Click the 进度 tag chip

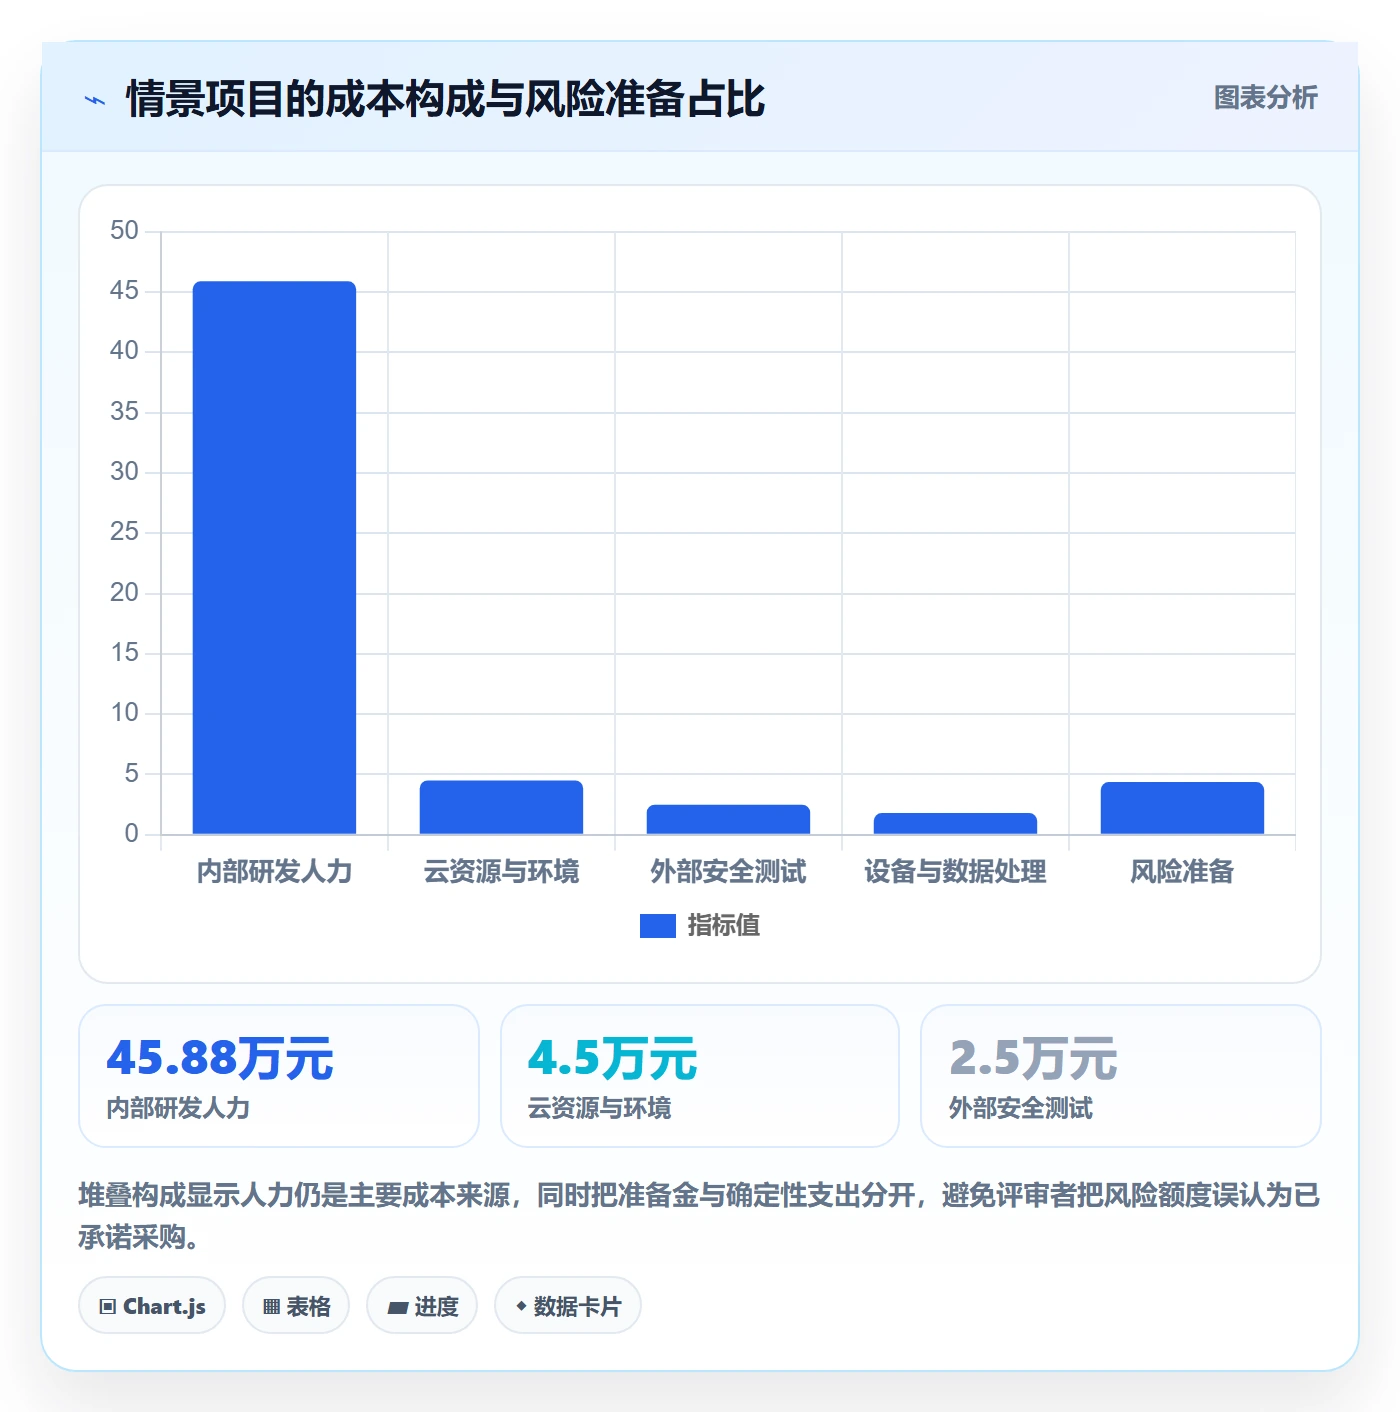(422, 1305)
